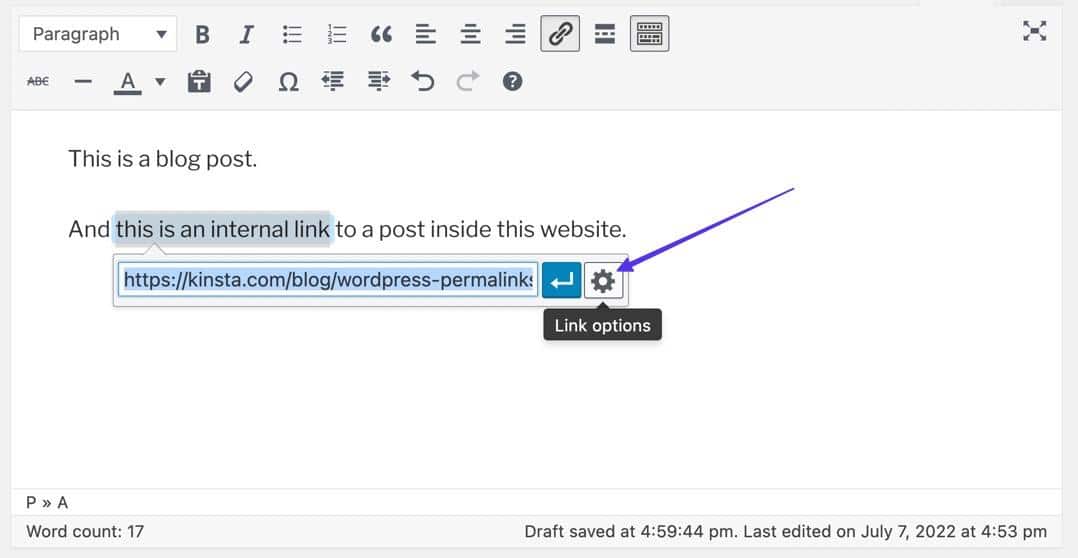Toggle the insert/edit link button

[x=560, y=35]
